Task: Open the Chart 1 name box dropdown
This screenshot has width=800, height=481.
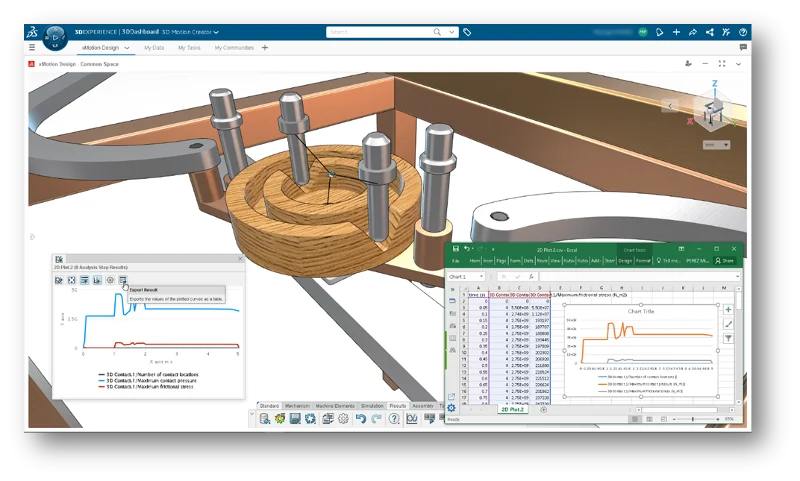Action: [x=482, y=276]
